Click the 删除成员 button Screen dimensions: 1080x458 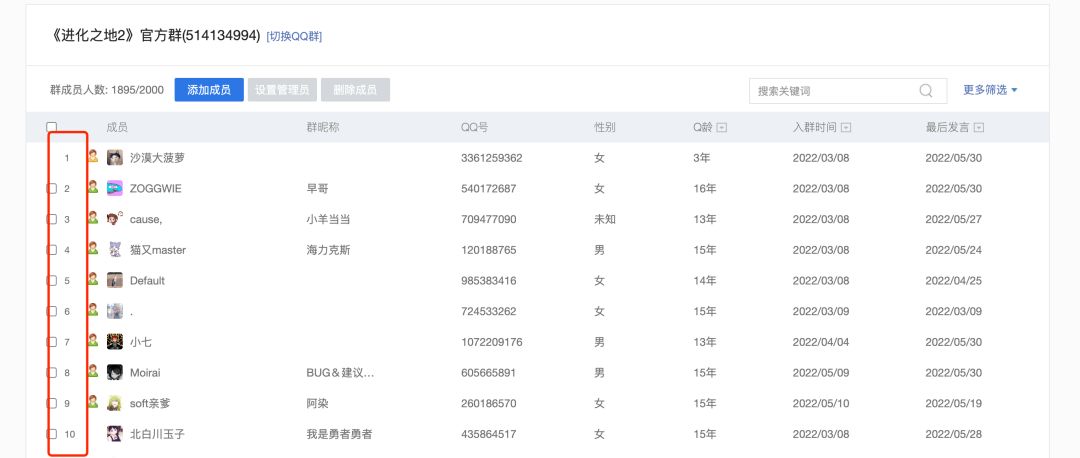pos(355,90)
